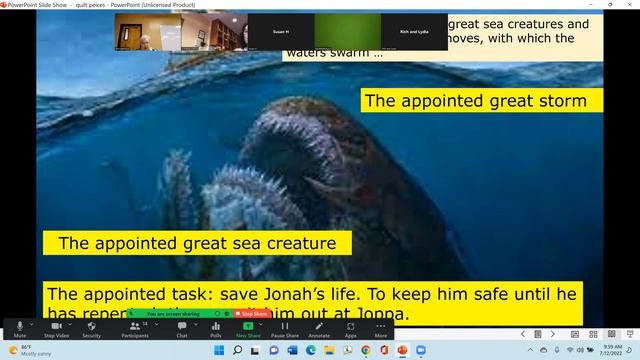
Task: Switch to PowerPoint on the taskbar
Action: pos(402,350)
